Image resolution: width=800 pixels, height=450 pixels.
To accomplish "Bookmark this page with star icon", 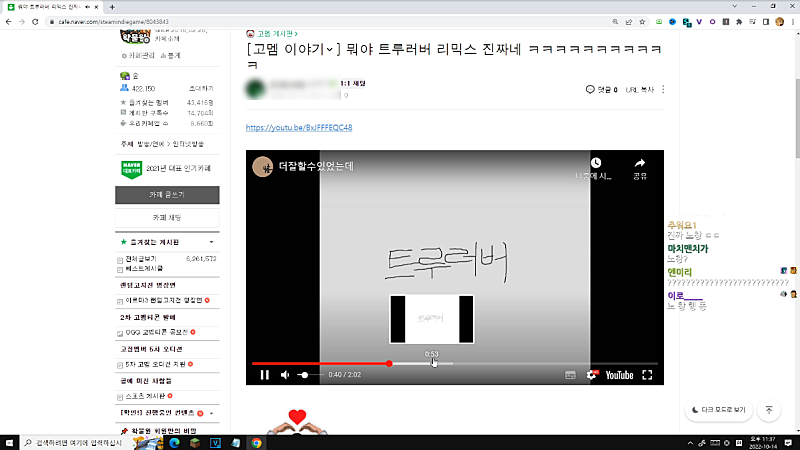I will tap(642, 22).
